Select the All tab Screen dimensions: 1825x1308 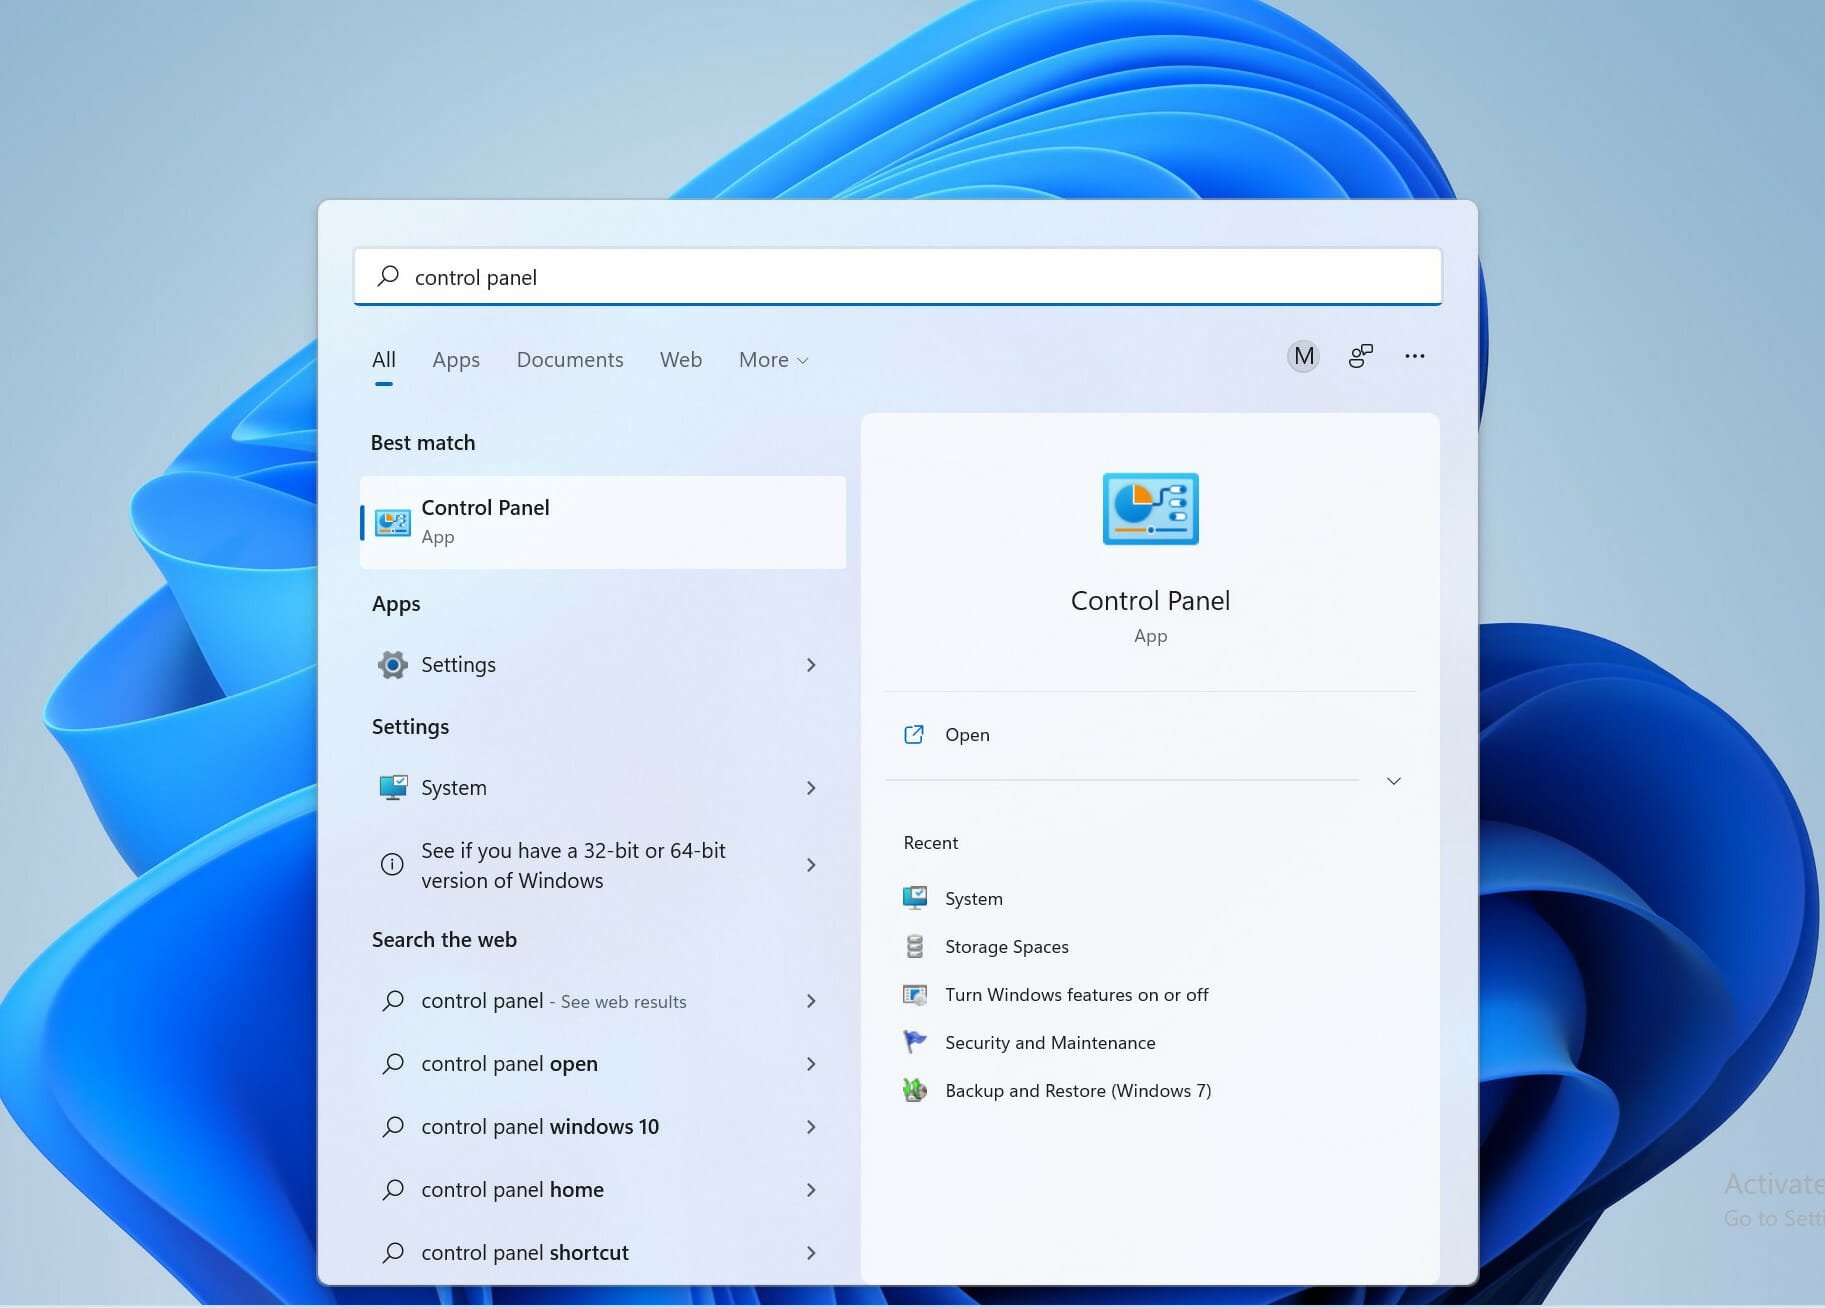[x=384, y=359]
